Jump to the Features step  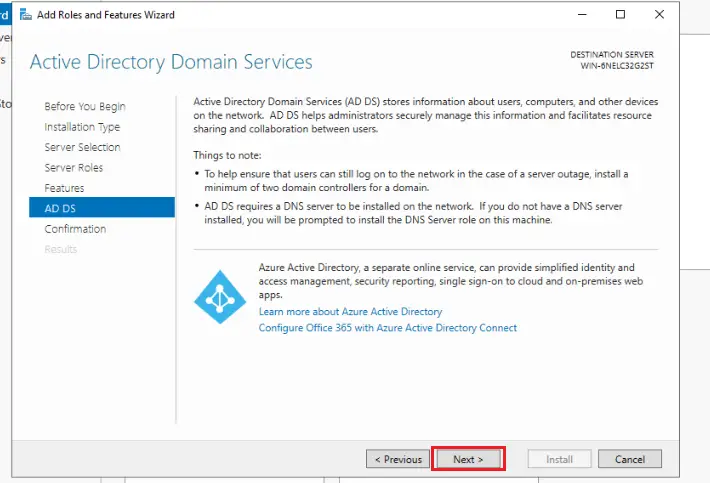64,188
